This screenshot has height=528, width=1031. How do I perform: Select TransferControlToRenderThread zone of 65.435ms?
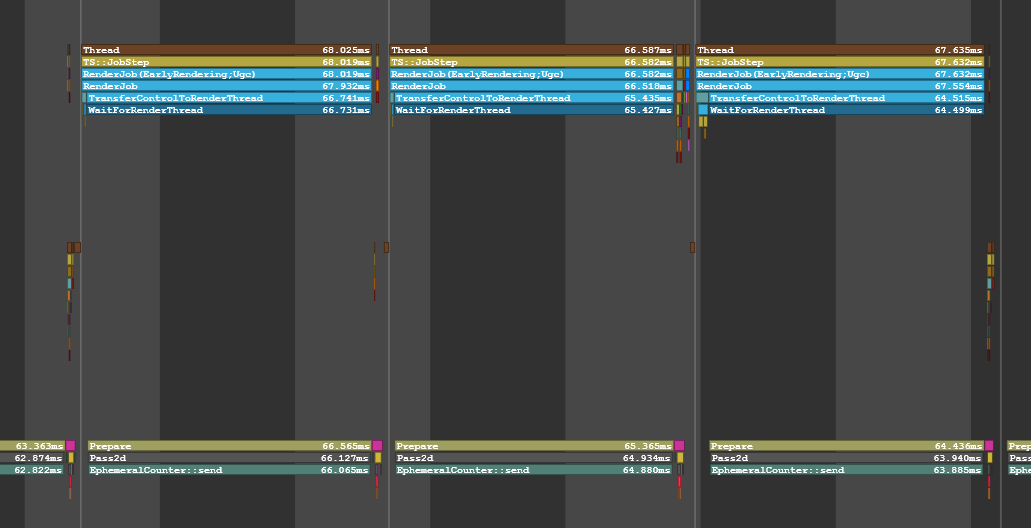(535, 98)
